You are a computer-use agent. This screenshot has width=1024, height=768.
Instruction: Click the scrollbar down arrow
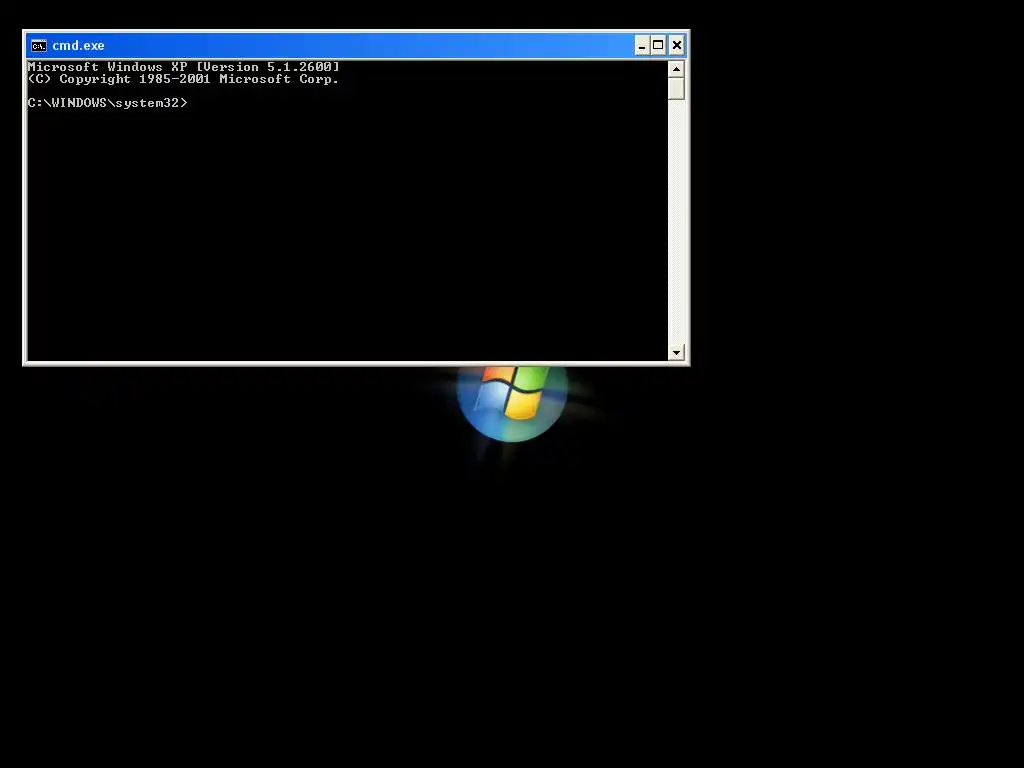[x=676, y=353]
